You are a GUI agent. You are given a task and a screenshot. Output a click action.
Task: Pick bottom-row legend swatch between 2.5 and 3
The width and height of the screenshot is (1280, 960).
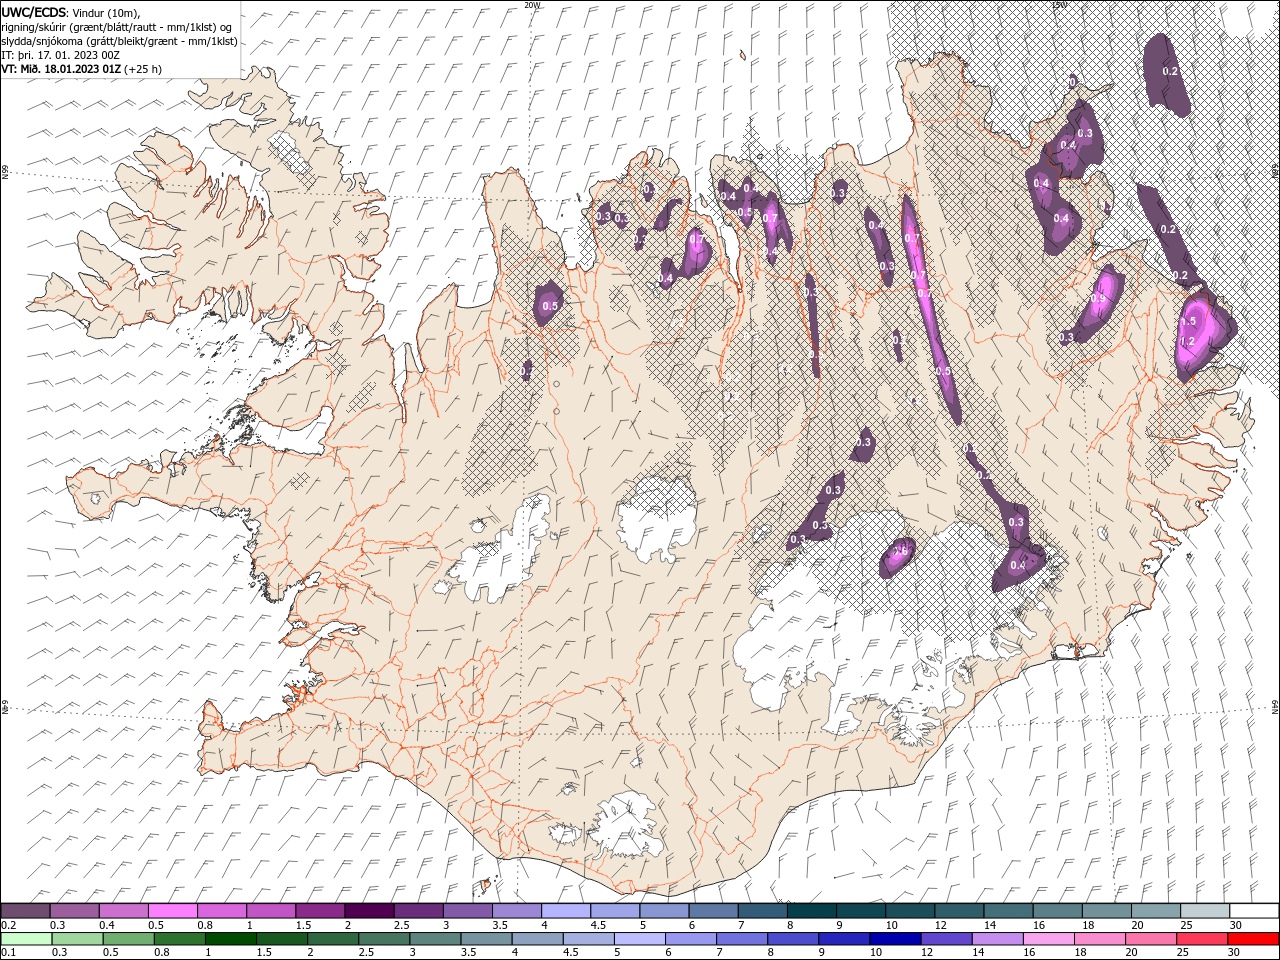[x=383, y=939]
